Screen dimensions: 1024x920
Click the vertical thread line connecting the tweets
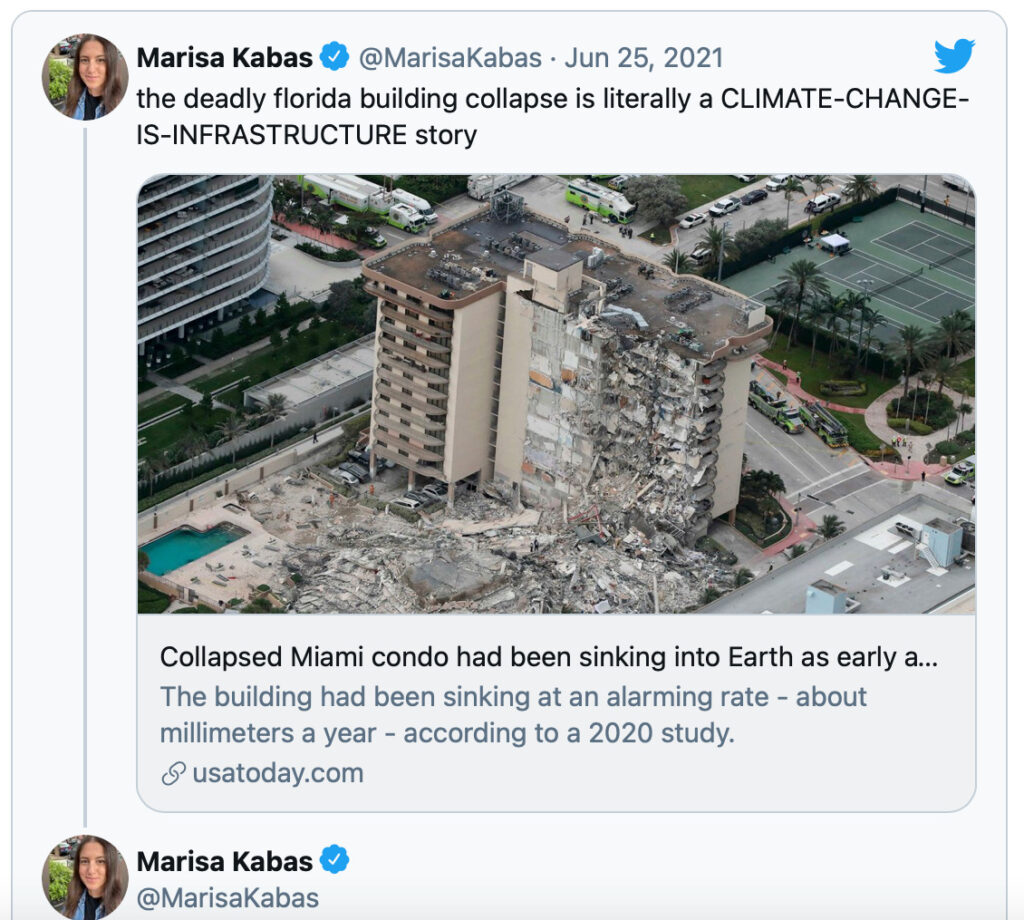84,470
